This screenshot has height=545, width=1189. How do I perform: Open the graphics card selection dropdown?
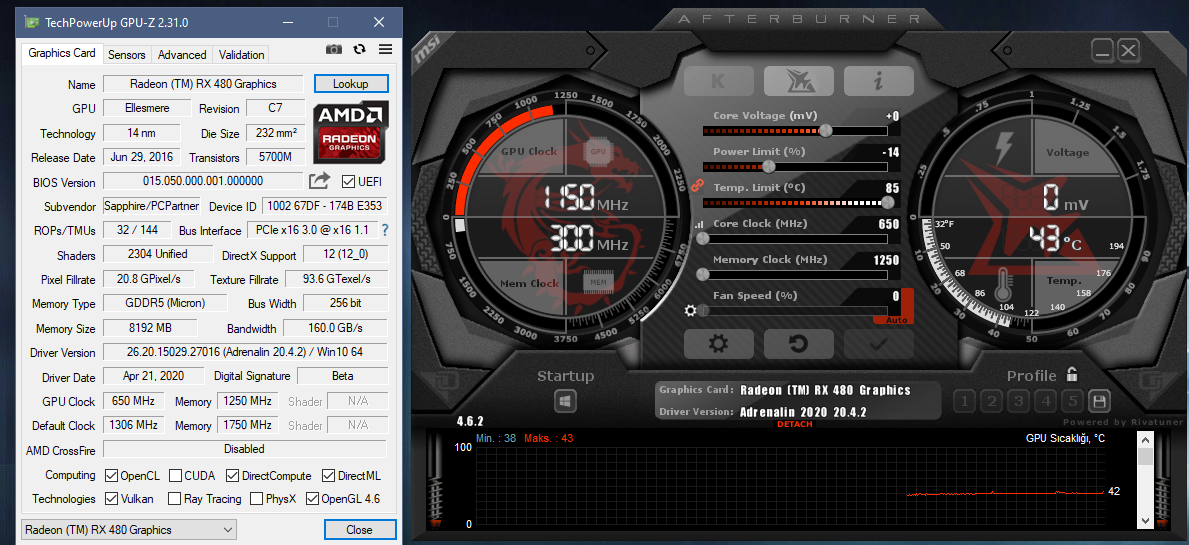(x=129, y=530)
